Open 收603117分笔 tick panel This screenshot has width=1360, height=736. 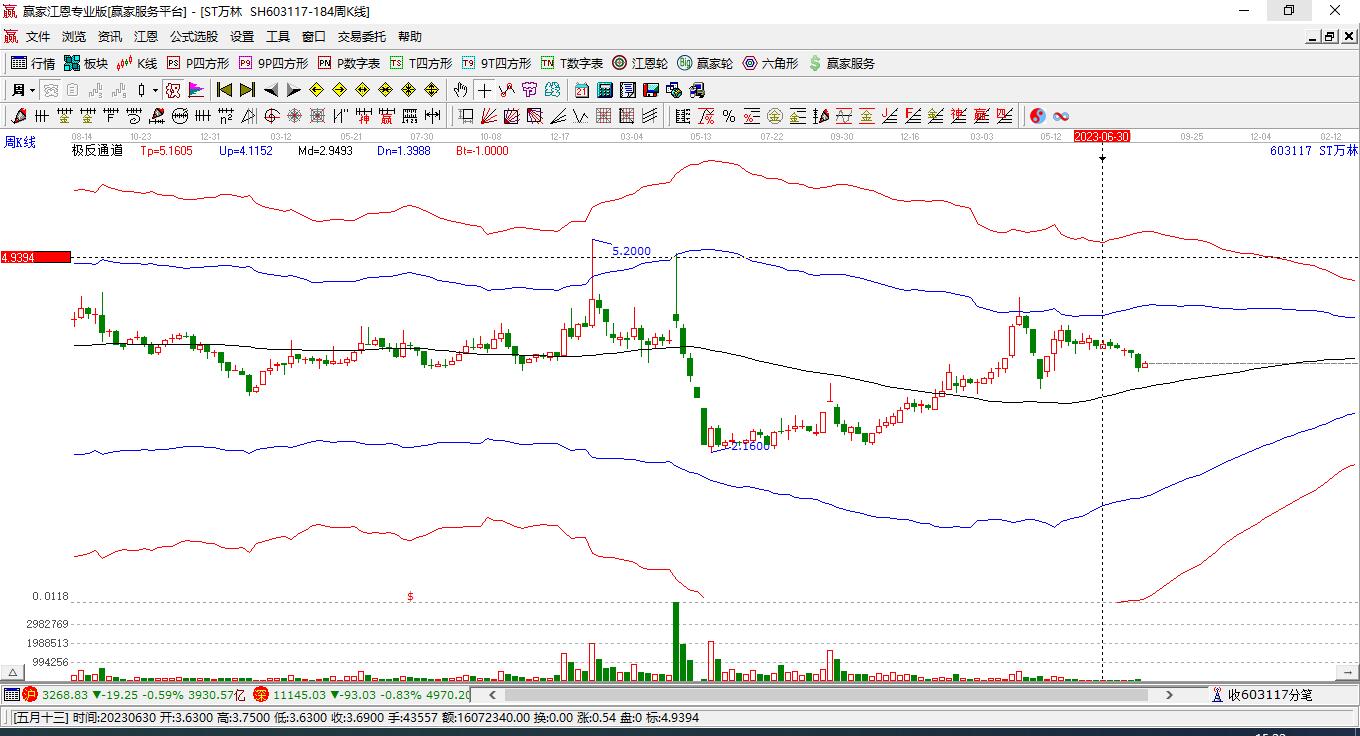1262,694
